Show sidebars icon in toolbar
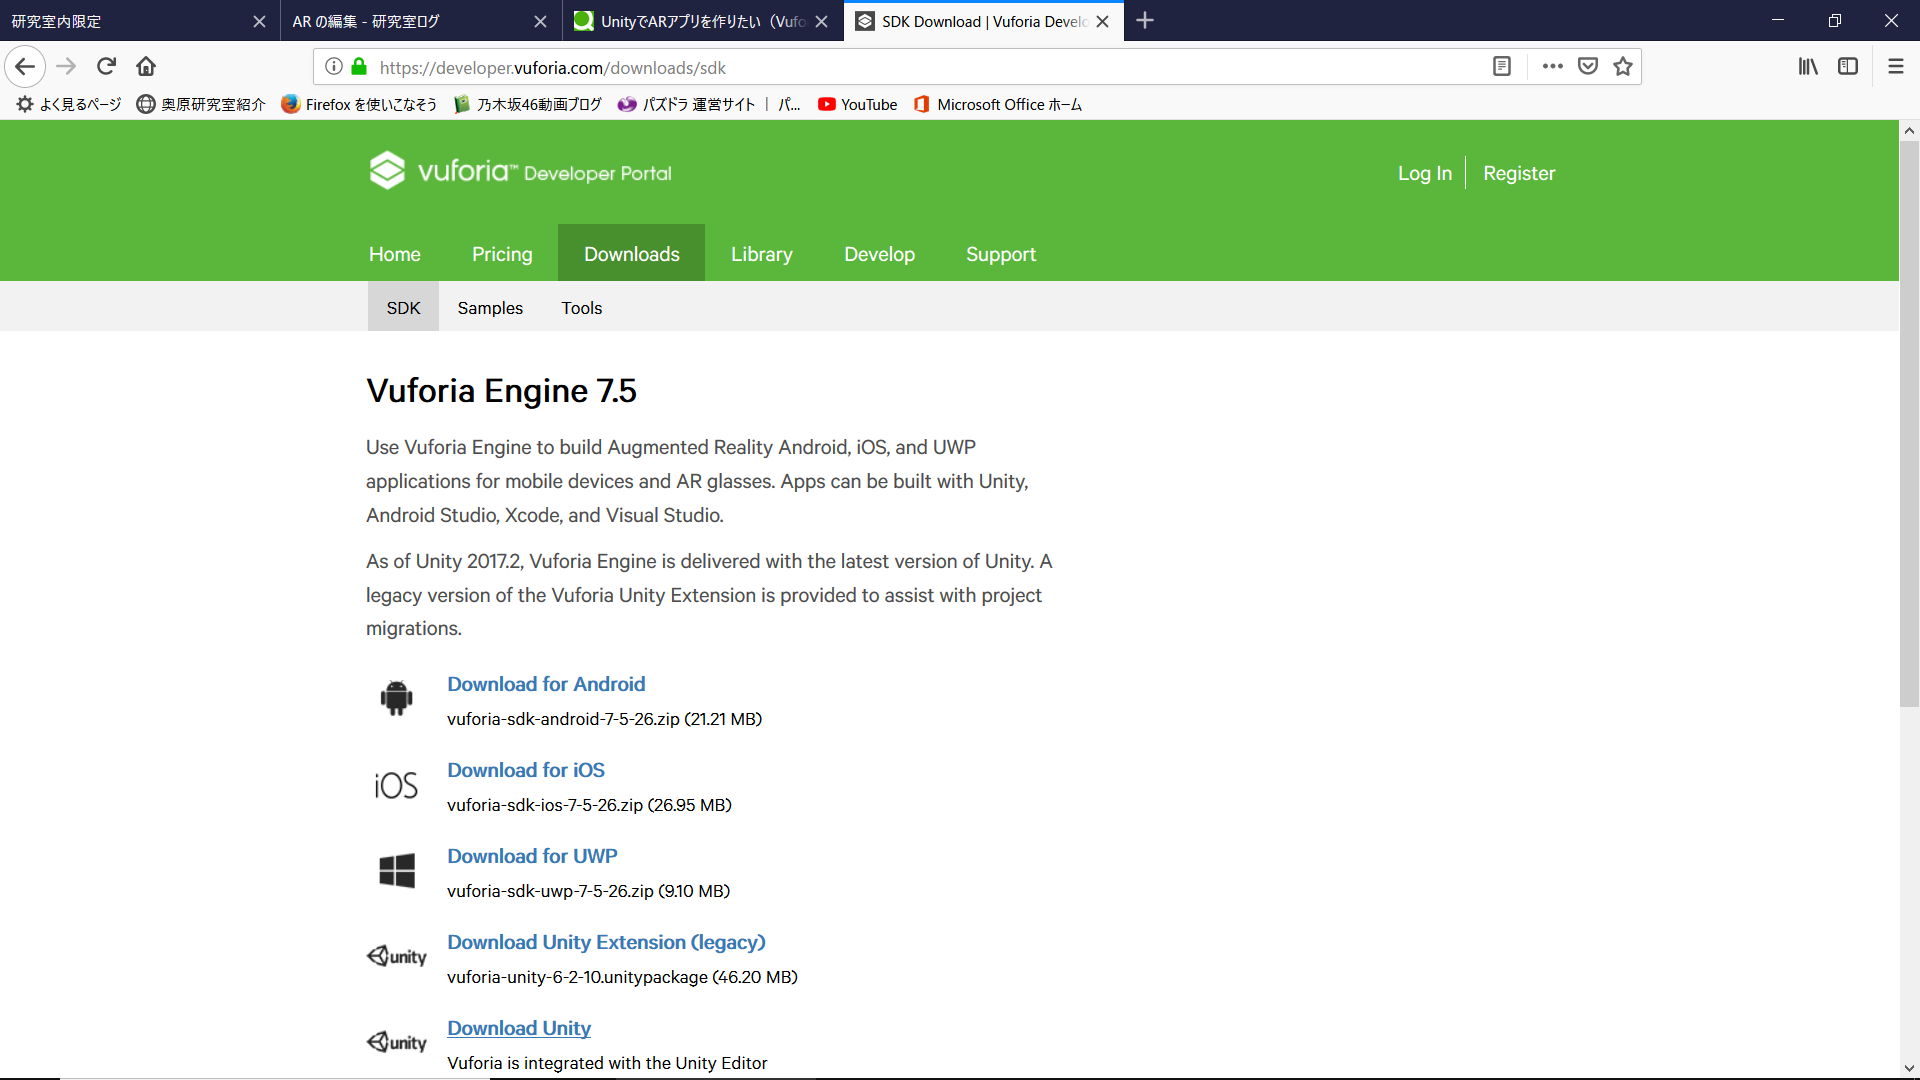 coord(1847,67)
